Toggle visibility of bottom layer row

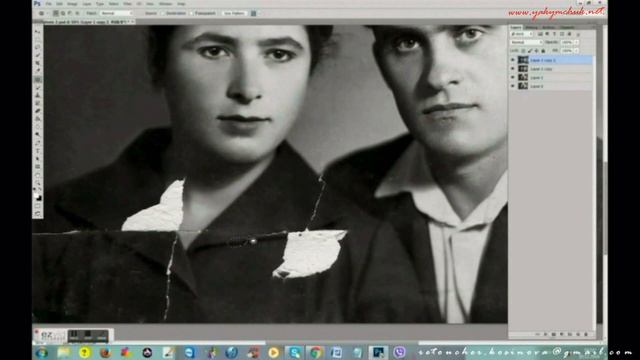[513, 86]
